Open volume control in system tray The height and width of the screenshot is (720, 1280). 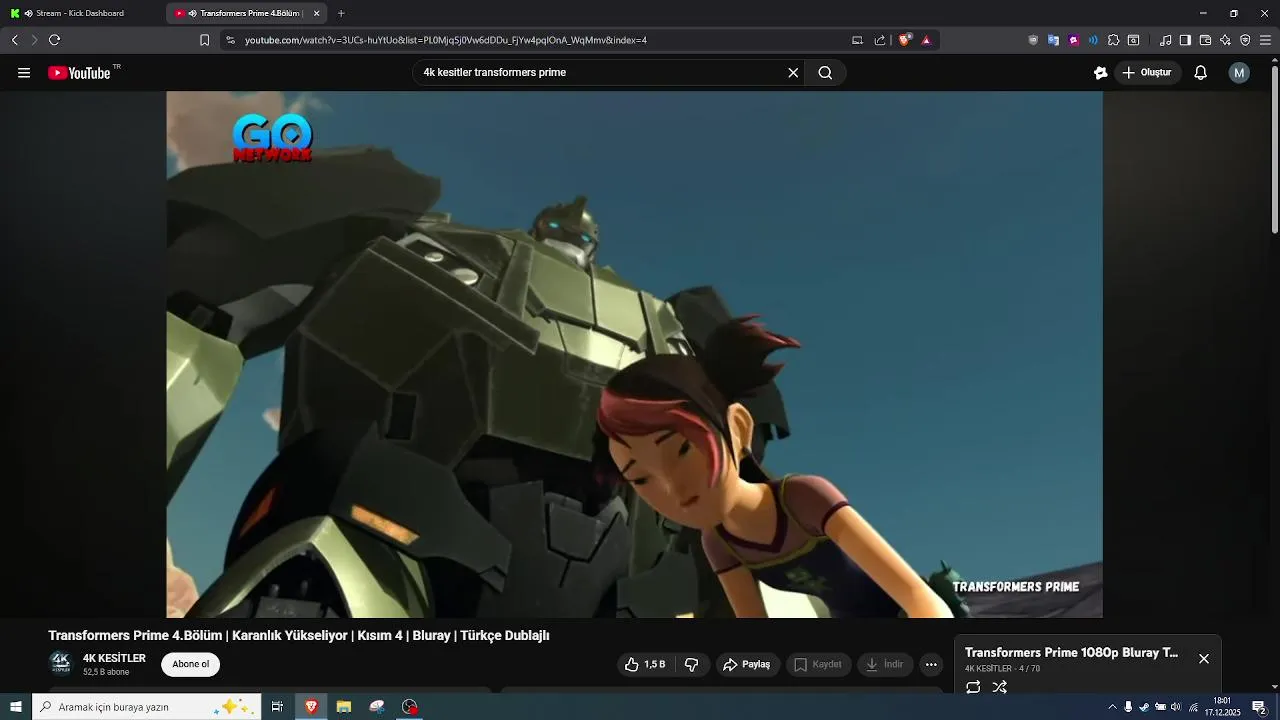[1176, 707]
